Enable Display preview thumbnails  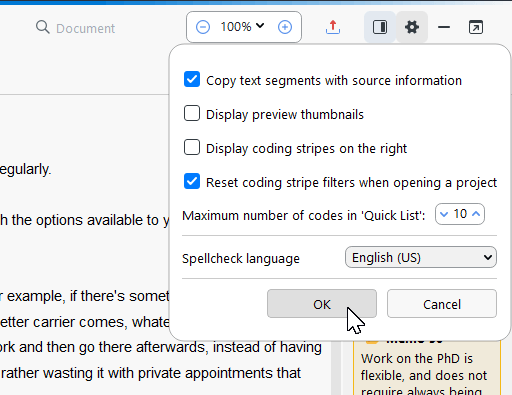pyautogui.click(x=192, y=113)
